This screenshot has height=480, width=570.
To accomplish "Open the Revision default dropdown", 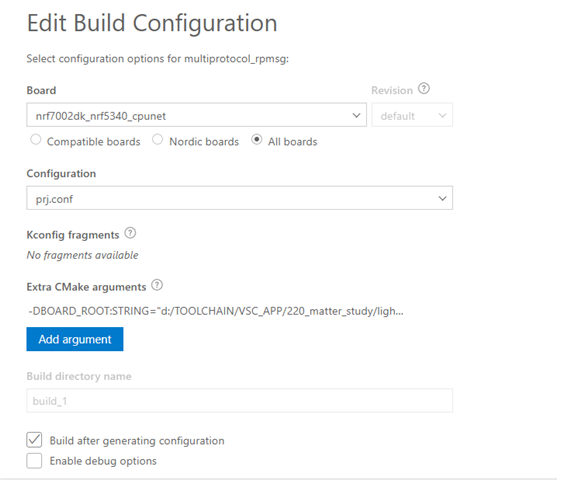I will point(412,115).
